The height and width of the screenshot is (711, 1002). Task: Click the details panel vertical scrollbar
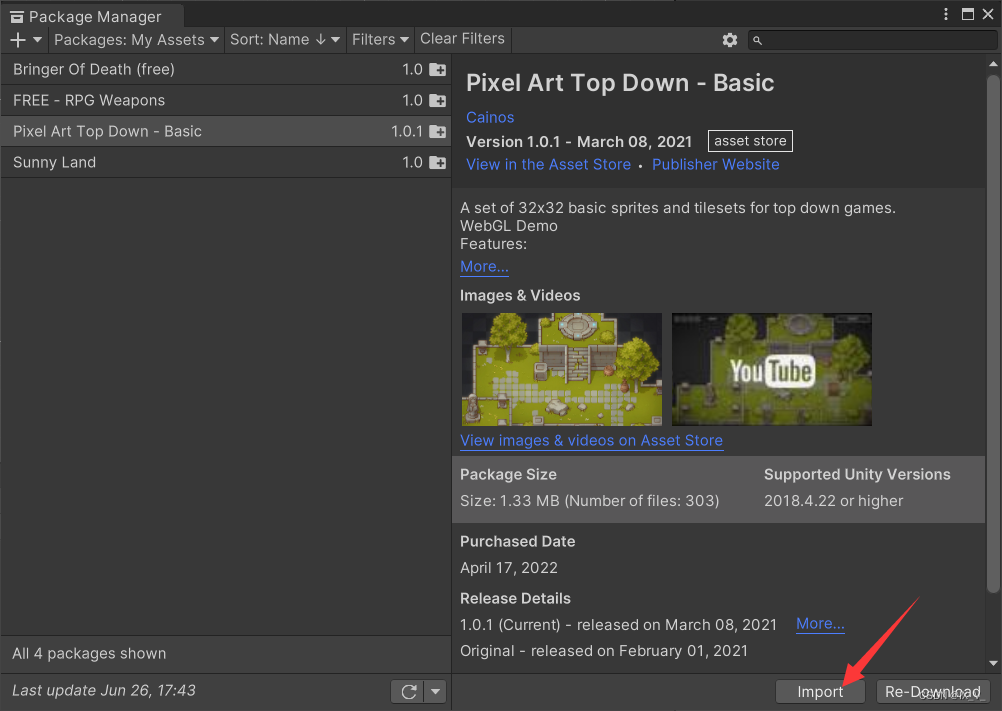click(x=993, y=335)
